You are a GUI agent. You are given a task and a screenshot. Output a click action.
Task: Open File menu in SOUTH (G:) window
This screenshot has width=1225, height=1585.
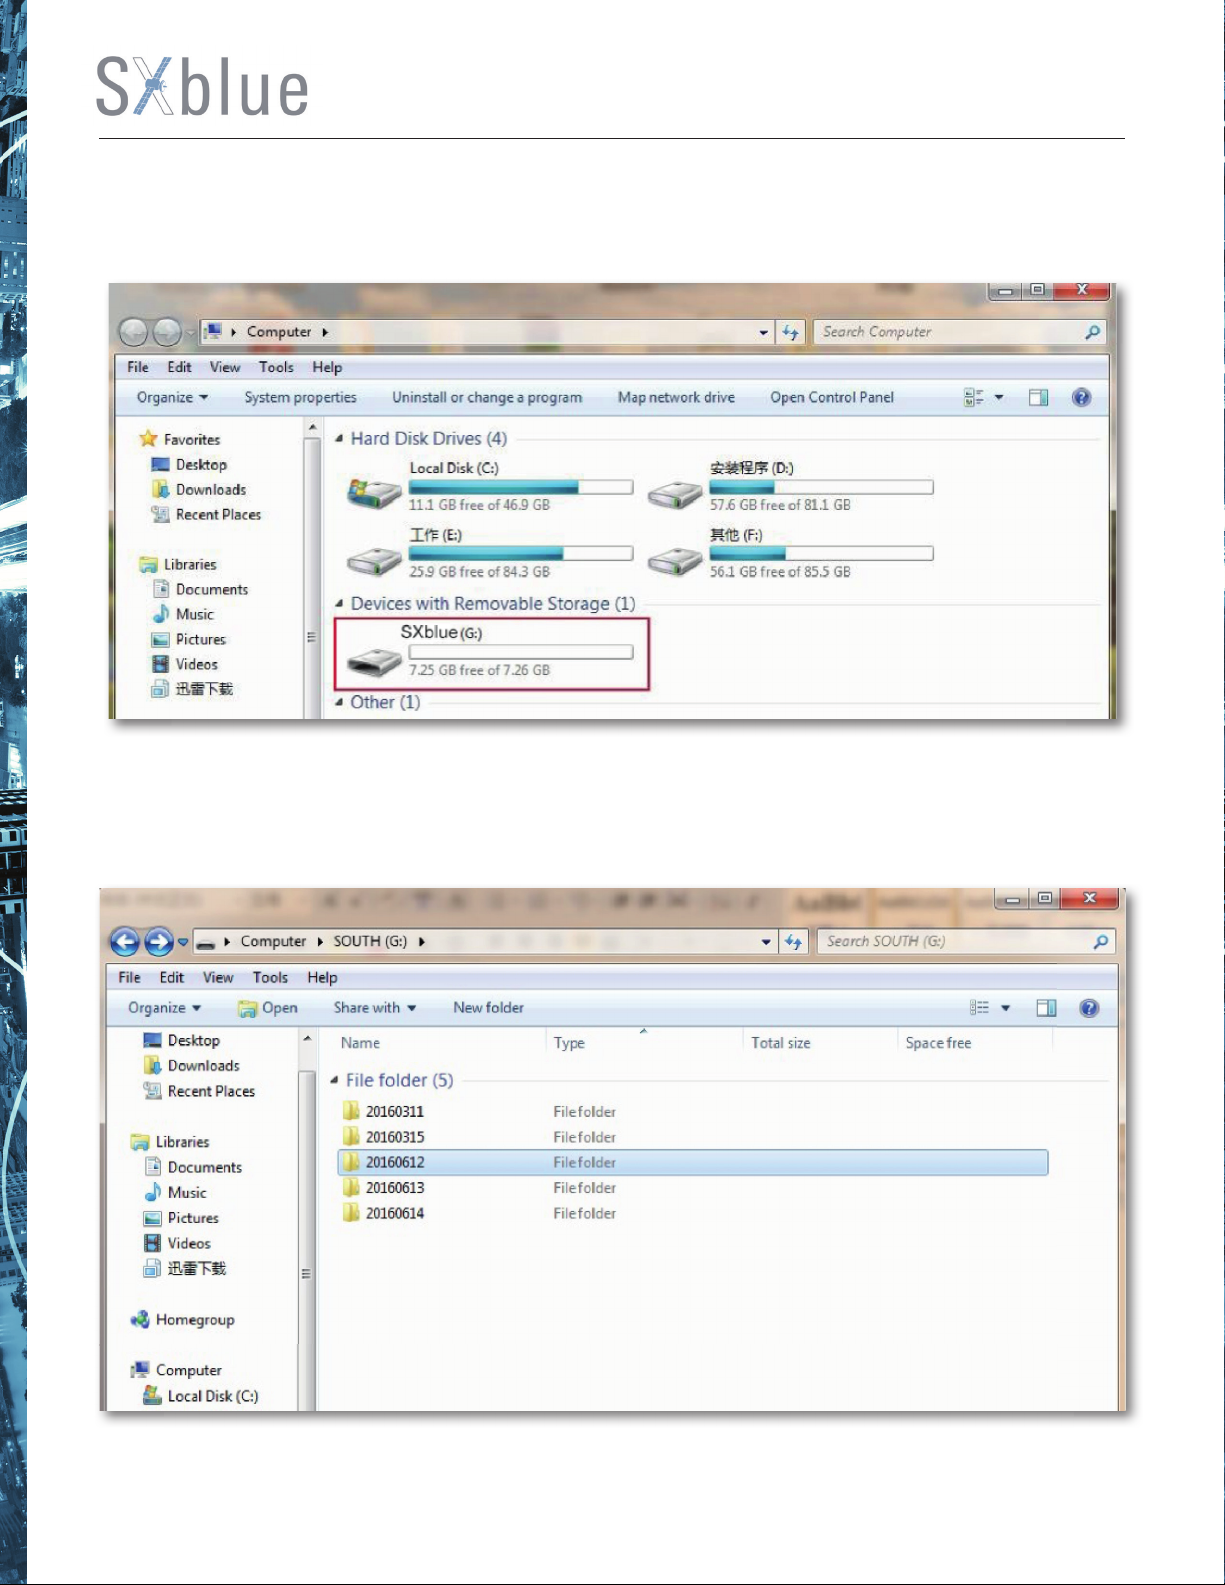[x=129, y=977]
